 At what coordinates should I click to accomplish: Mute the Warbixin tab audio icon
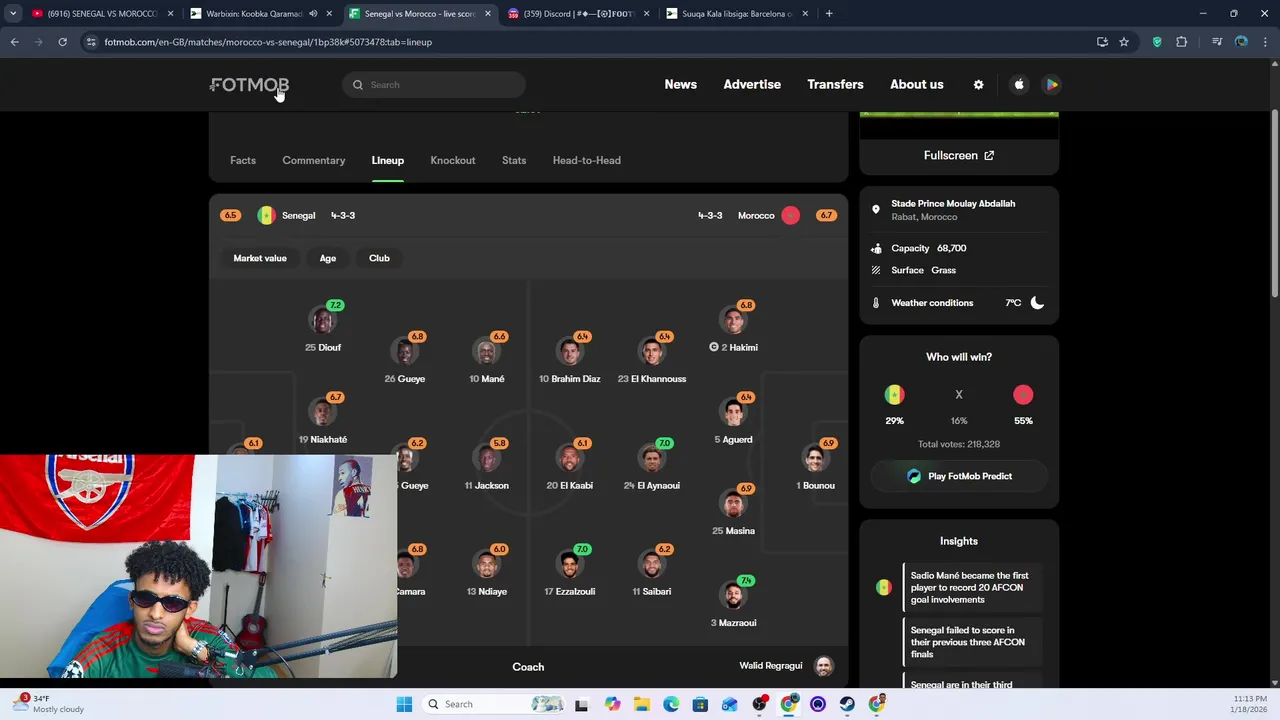[x=313, y=14]
